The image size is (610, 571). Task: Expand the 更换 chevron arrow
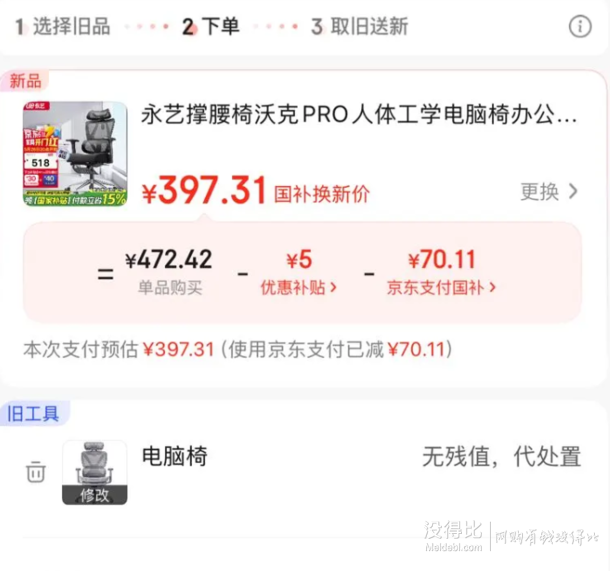[573, 191]
